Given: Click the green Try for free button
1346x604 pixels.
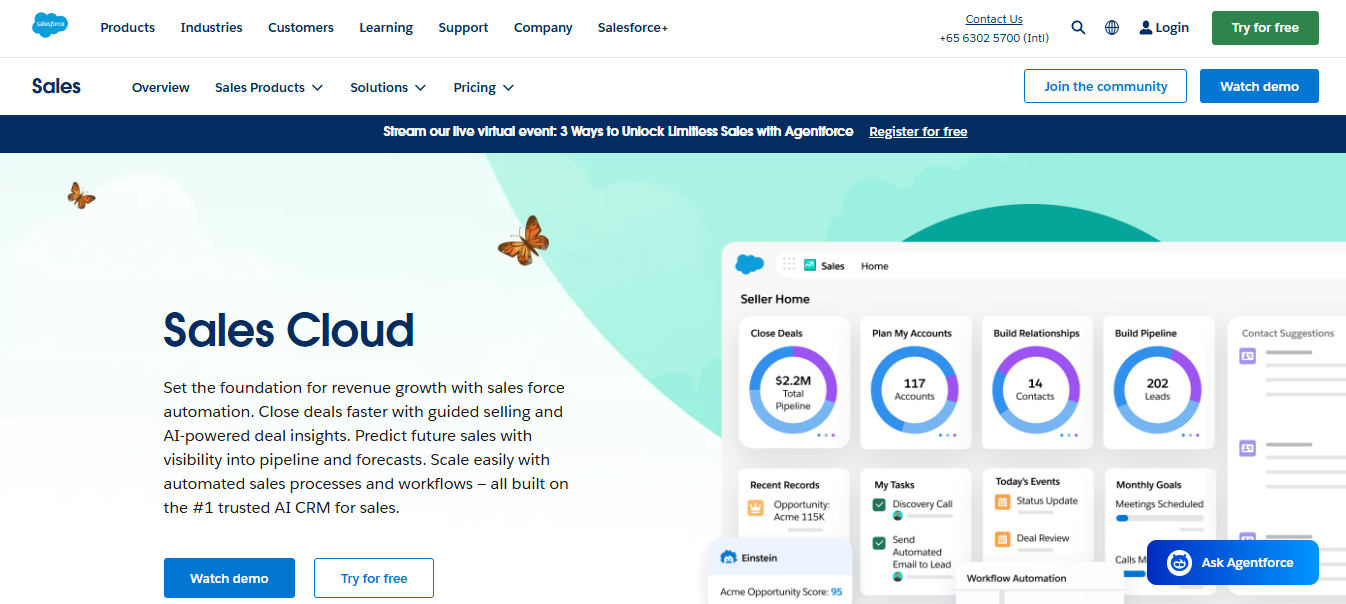Looking at the screenshot, I should pyautogui.click(x=1265, y=28).
